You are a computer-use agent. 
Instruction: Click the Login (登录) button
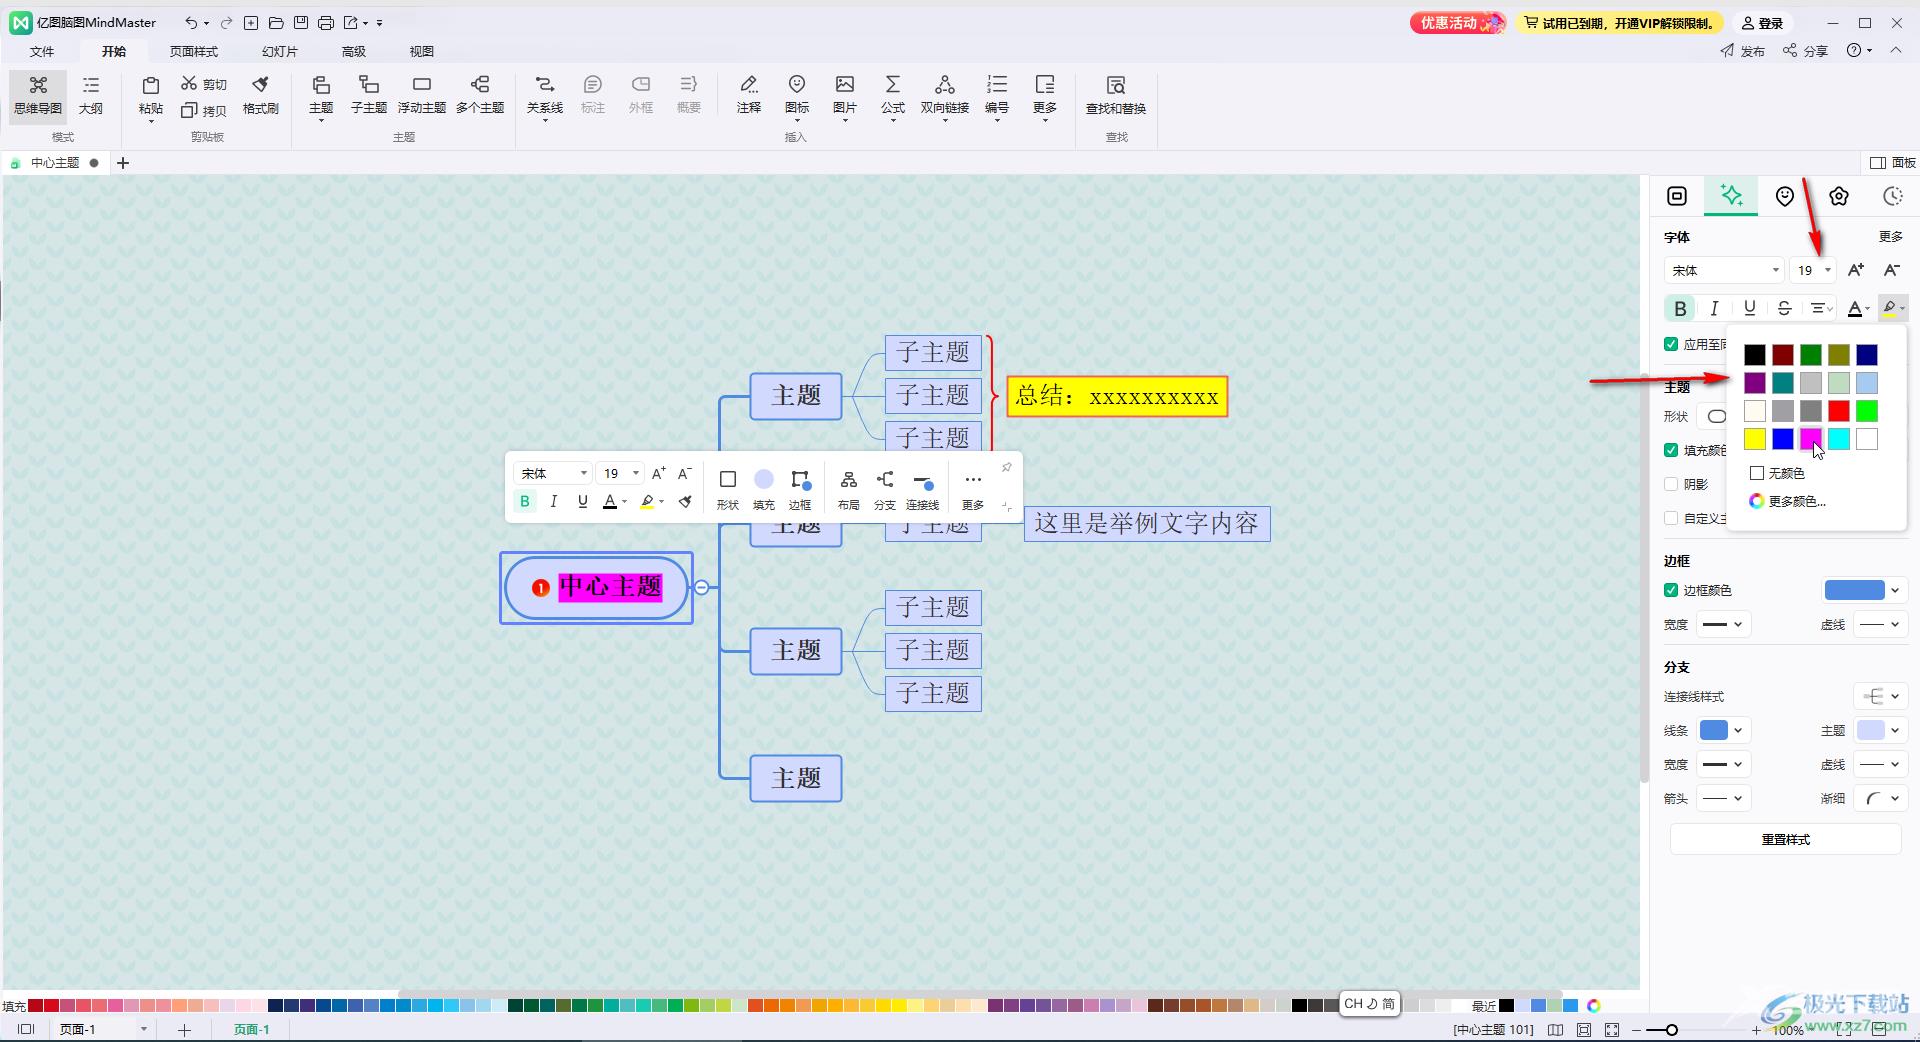click(1762, 23)
